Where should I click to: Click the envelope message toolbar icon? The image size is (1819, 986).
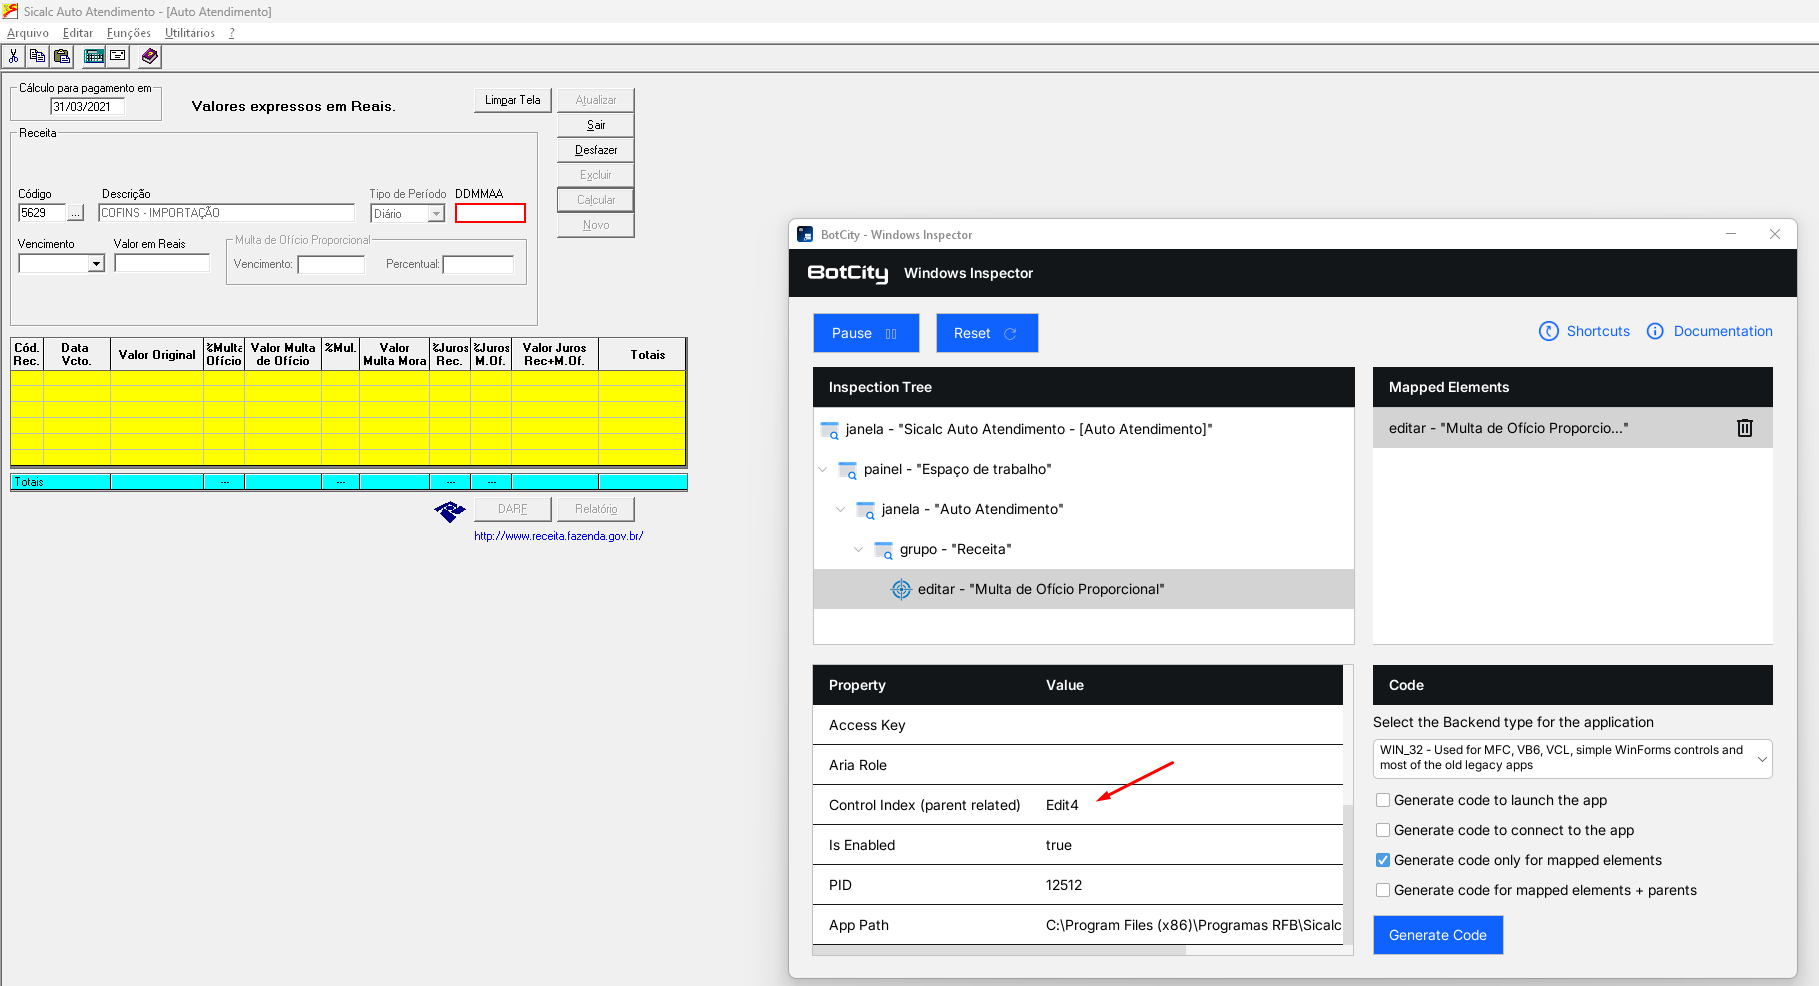pyautogui.click(x=118, y=57)
